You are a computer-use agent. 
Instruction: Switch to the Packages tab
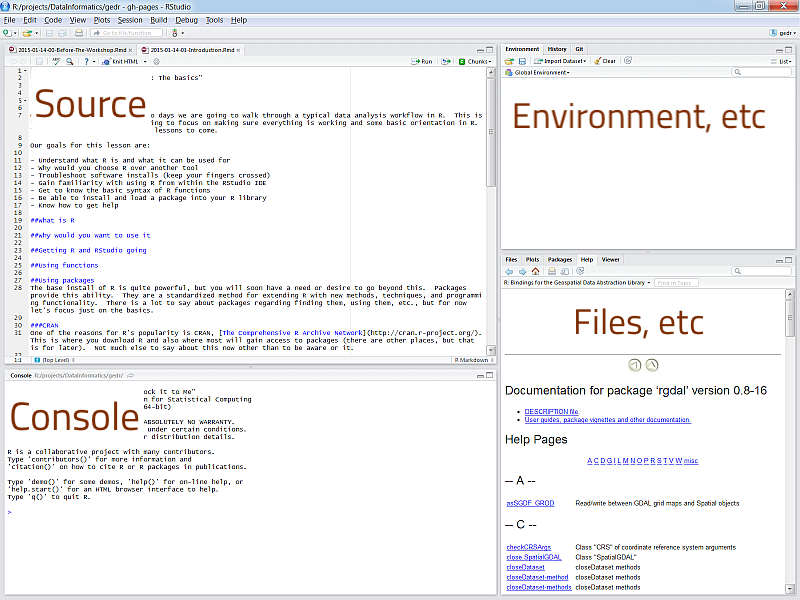(560, 260)
